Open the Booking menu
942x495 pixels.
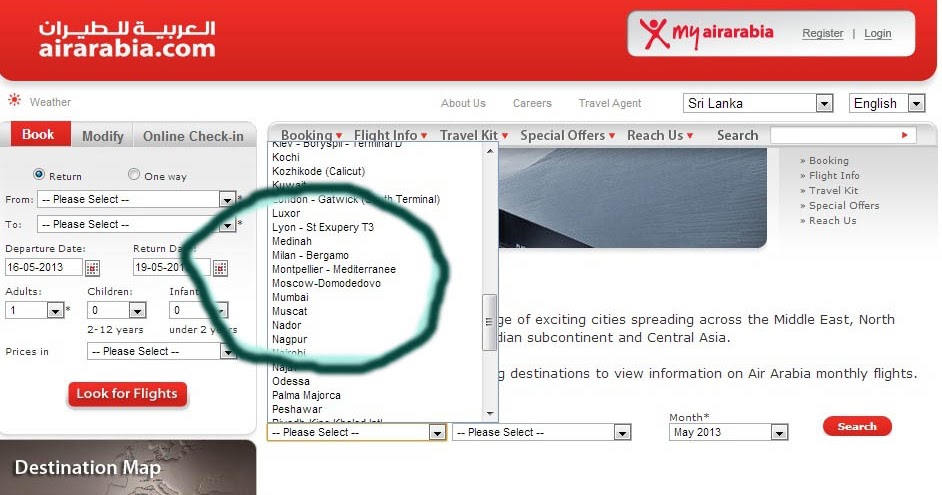click(x=311, y=135)
